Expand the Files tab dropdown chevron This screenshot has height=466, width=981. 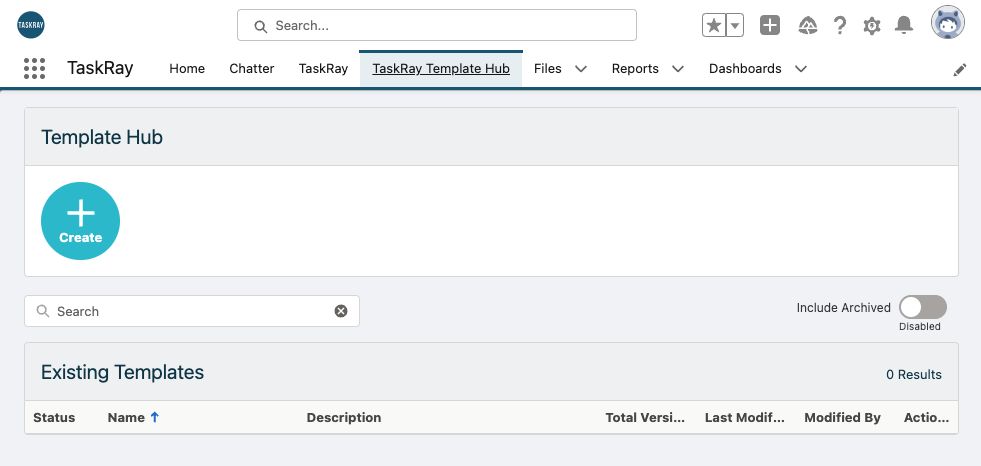tap(581, 69)
